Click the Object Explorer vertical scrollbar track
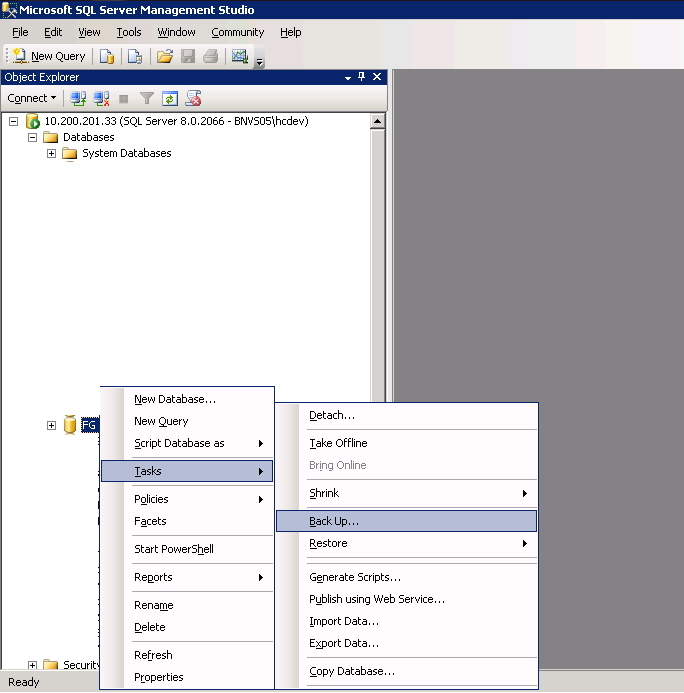684x693 pixels. click(378, 265)
